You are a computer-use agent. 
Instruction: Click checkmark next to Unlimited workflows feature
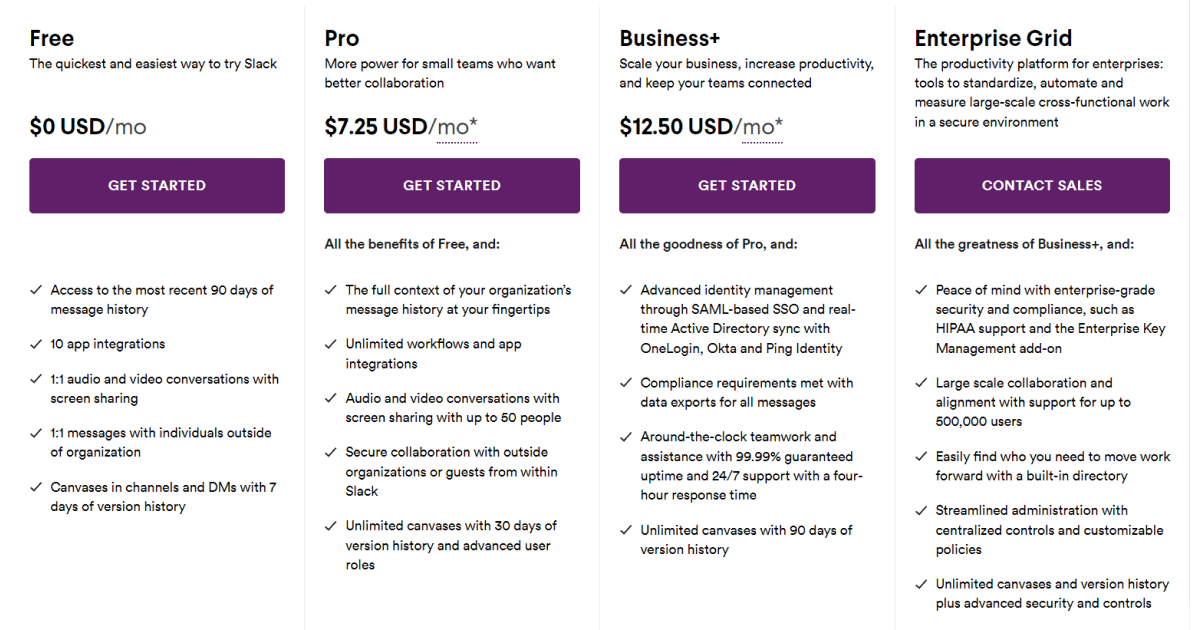331,344
